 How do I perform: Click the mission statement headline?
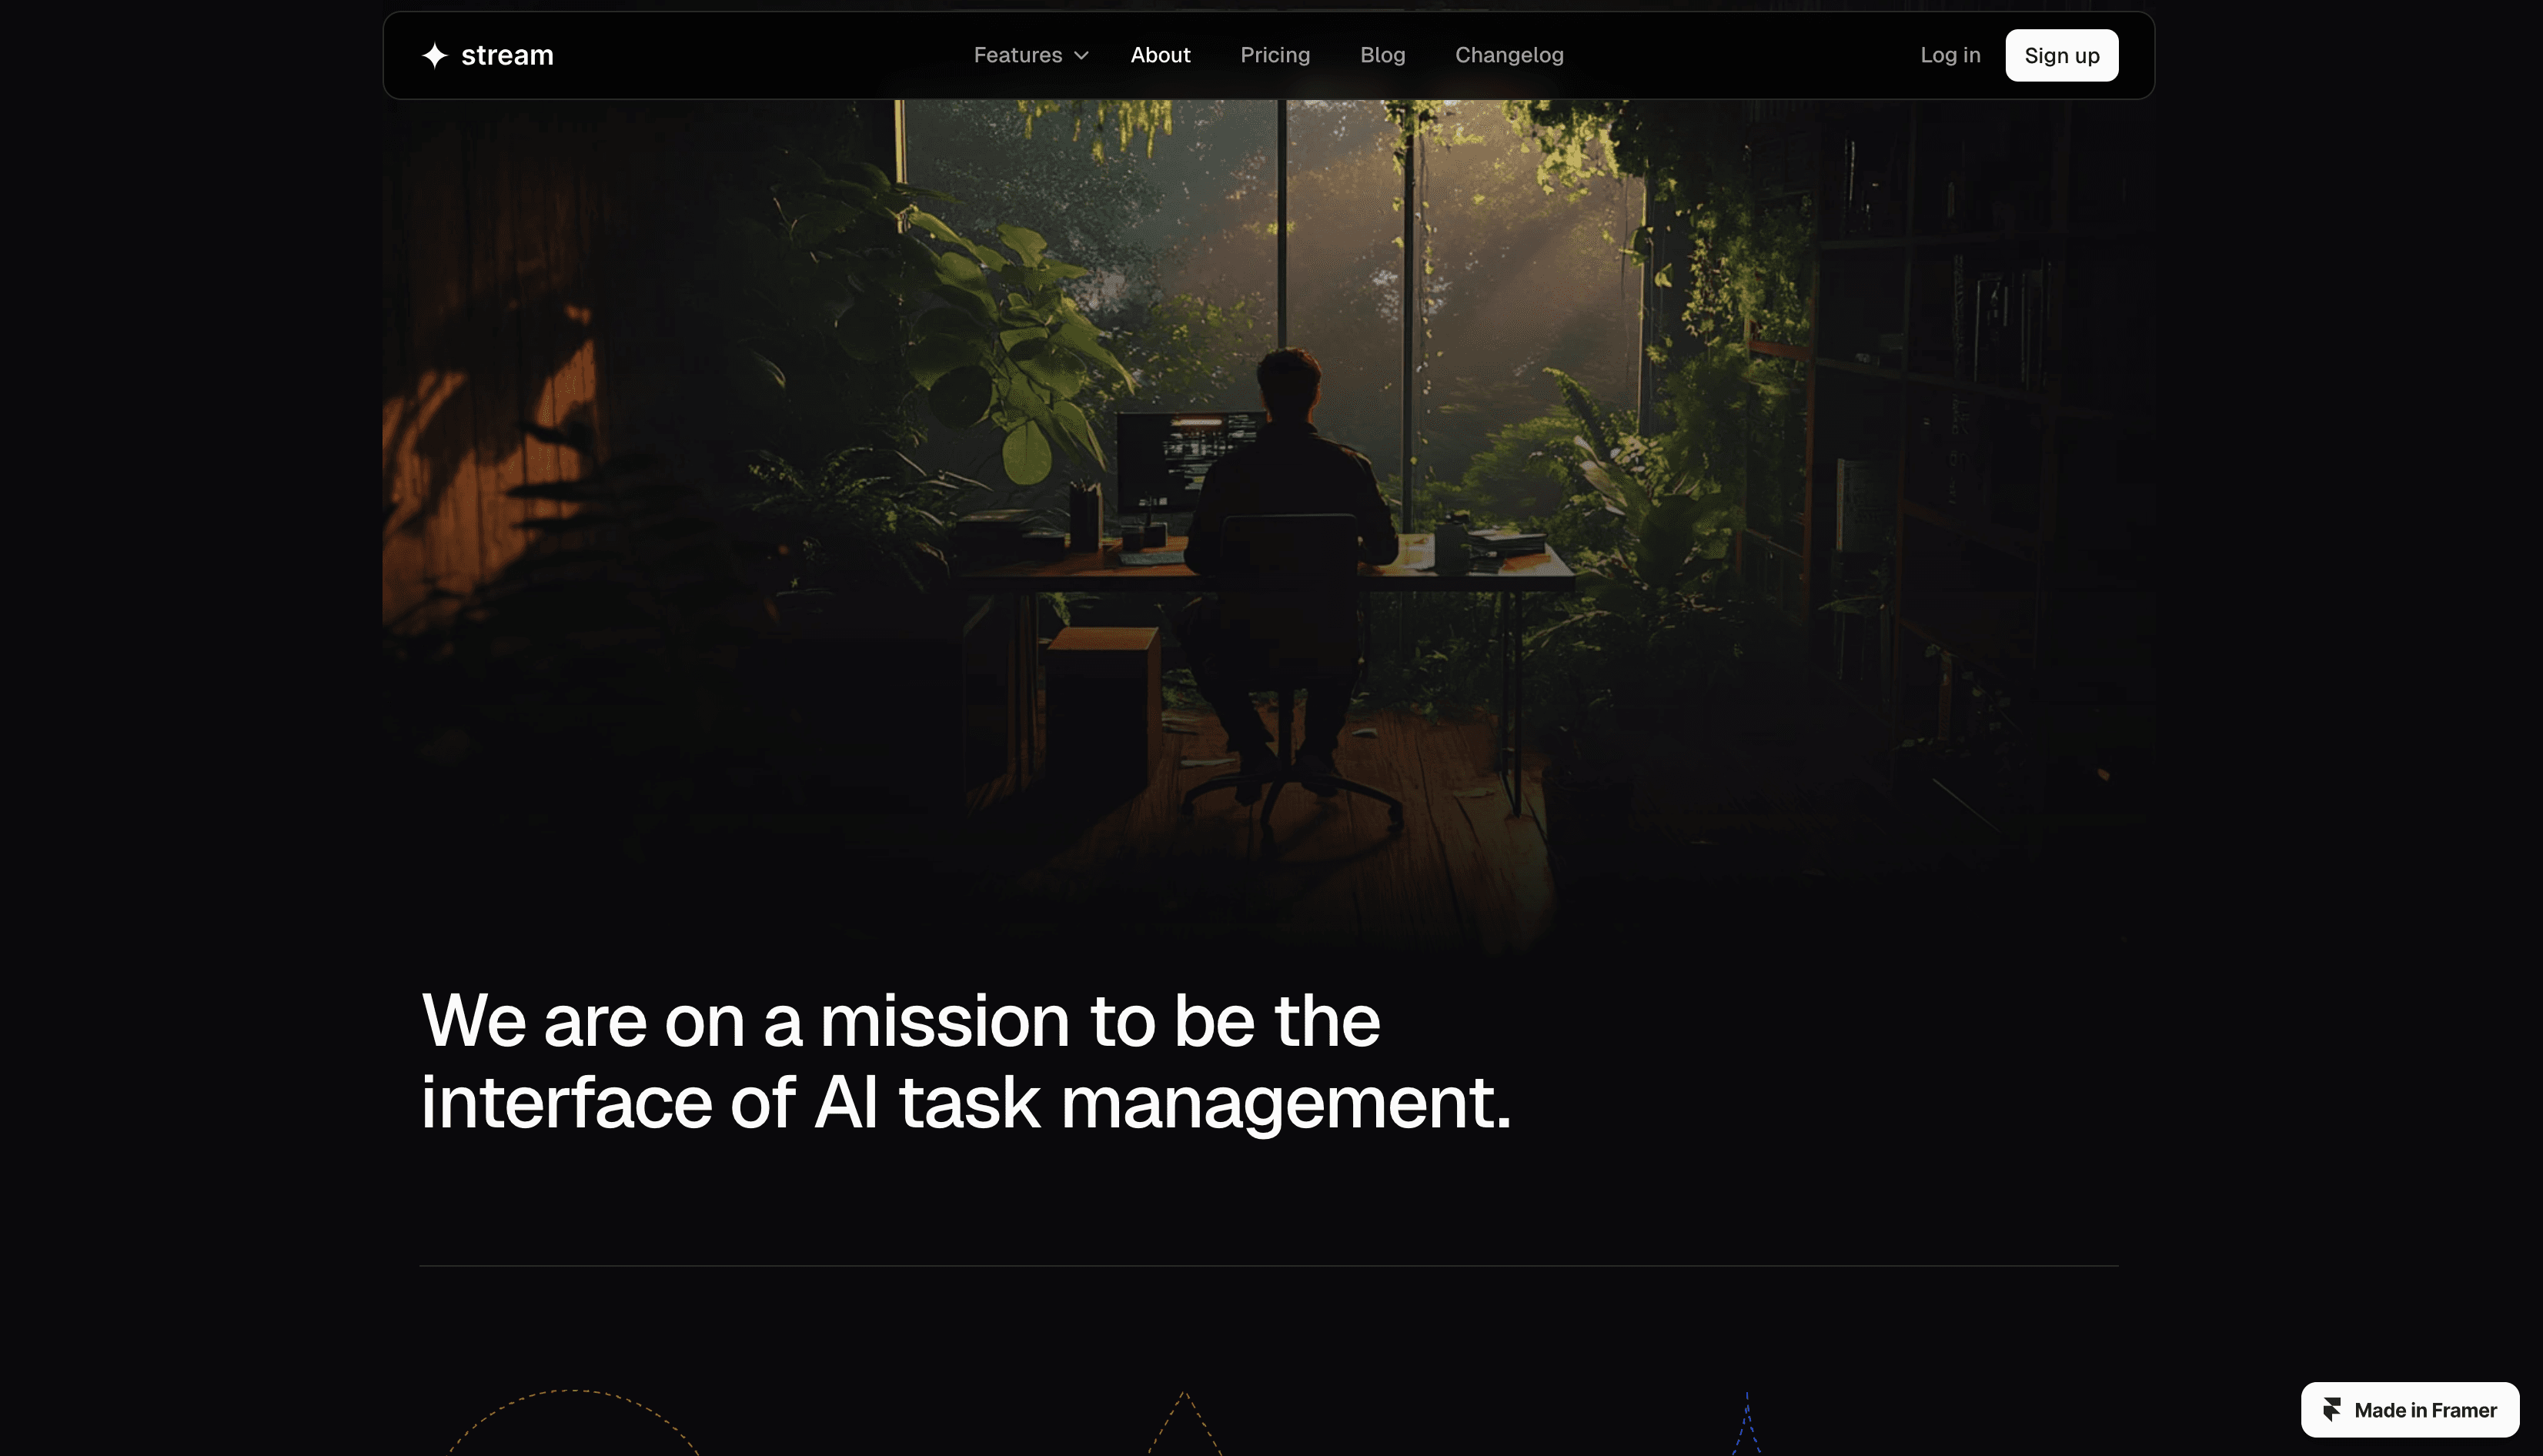click(x=965, y=1062)
